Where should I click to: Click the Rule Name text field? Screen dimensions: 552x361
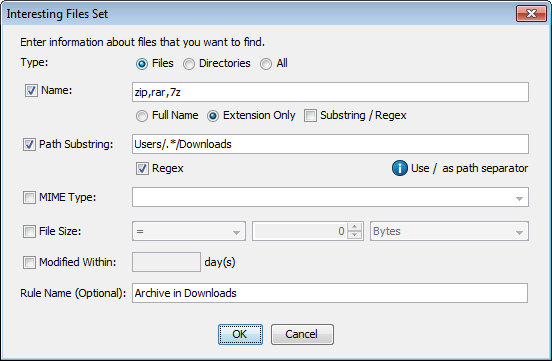(x=330, y=293)
